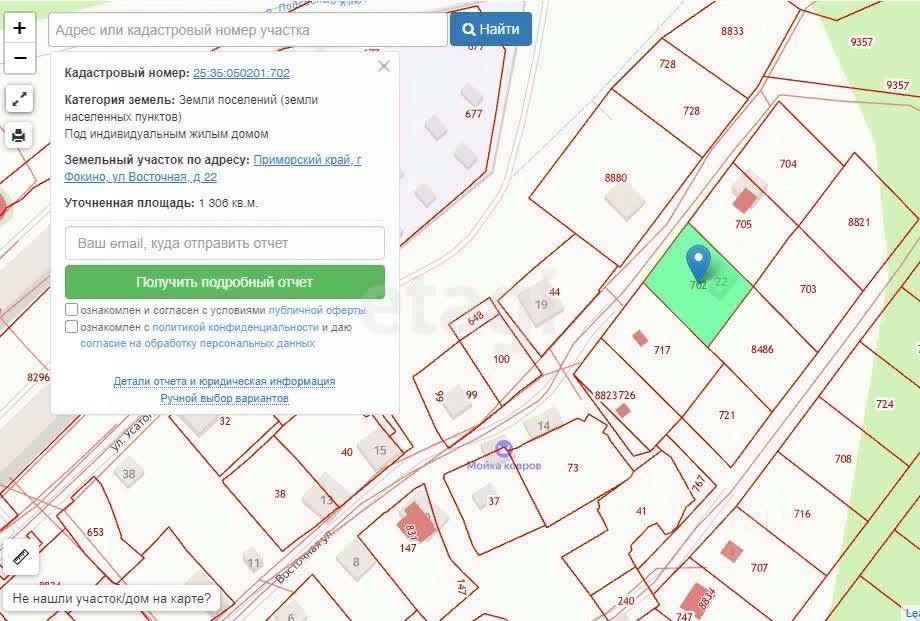This screenshot has height=621, width=920.
Task: Click the address search input field
Action: coord(248,29)
